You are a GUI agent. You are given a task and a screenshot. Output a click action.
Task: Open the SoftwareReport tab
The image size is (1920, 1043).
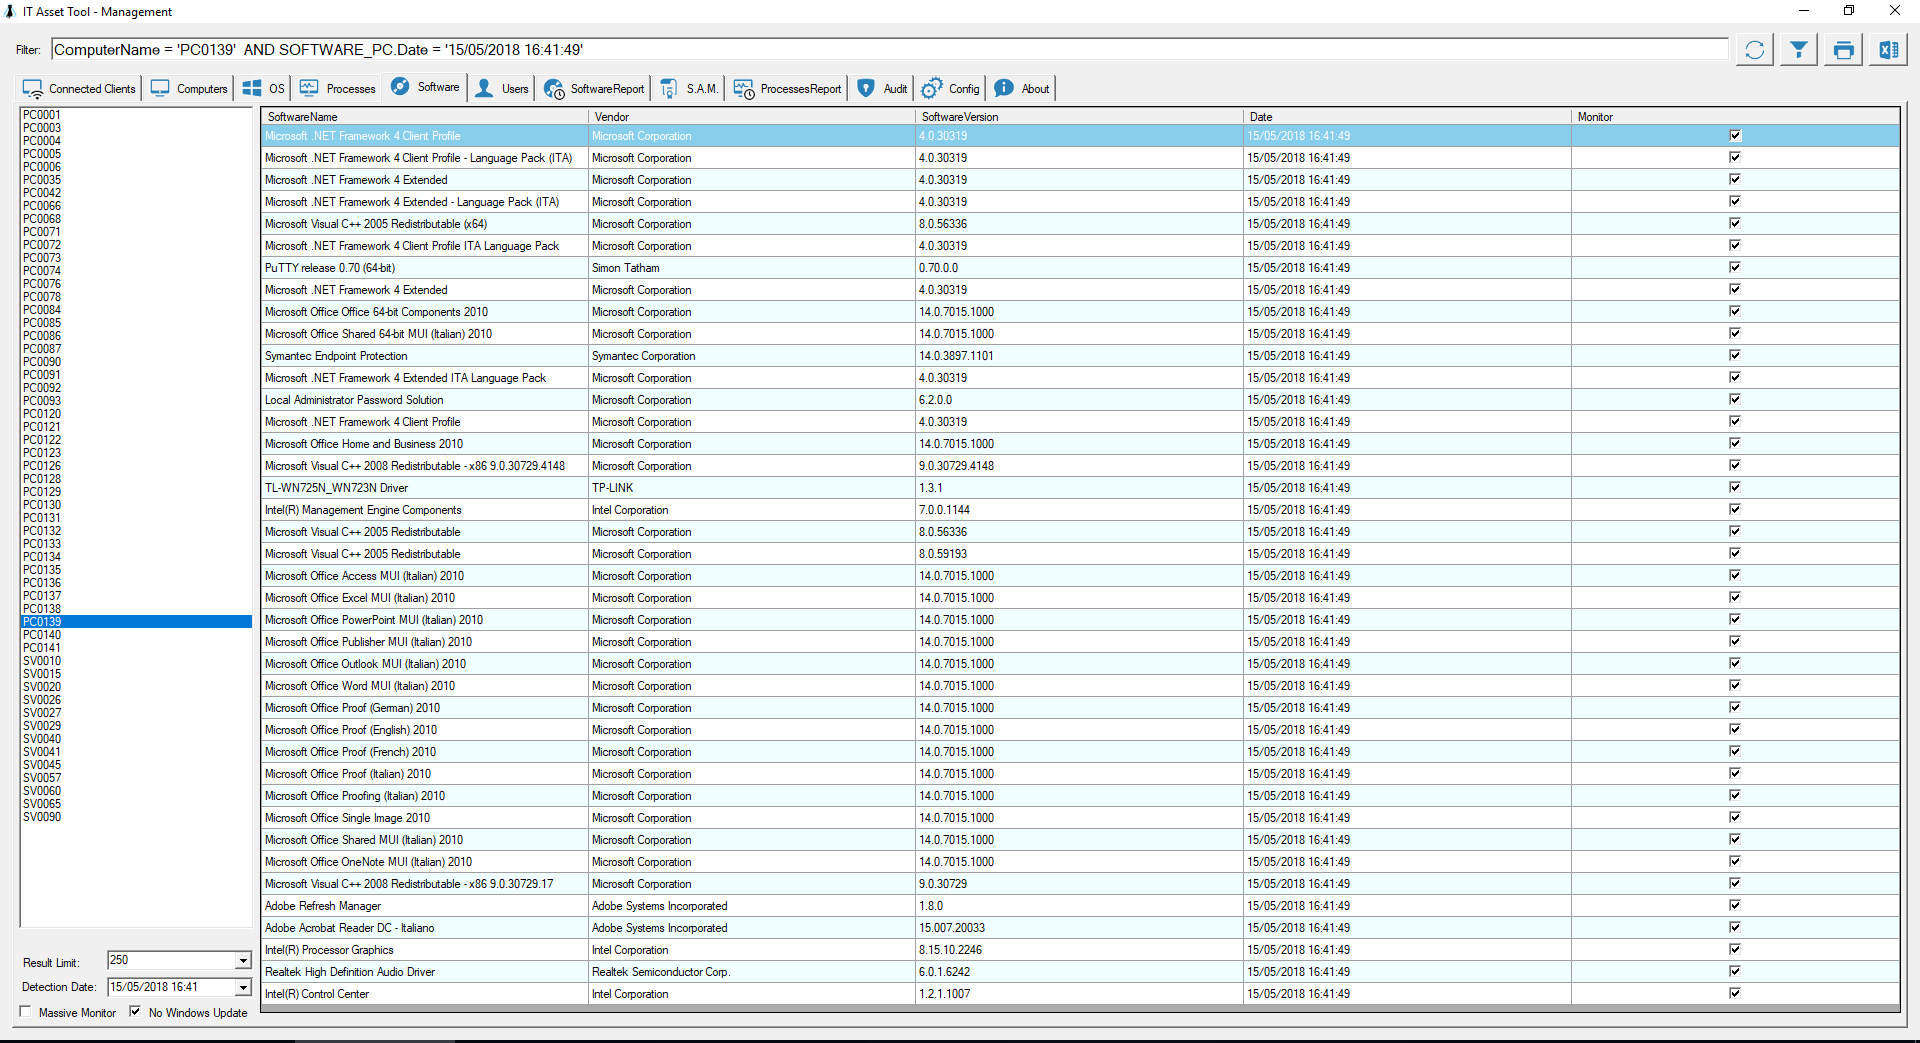click(x=594, y=89)
